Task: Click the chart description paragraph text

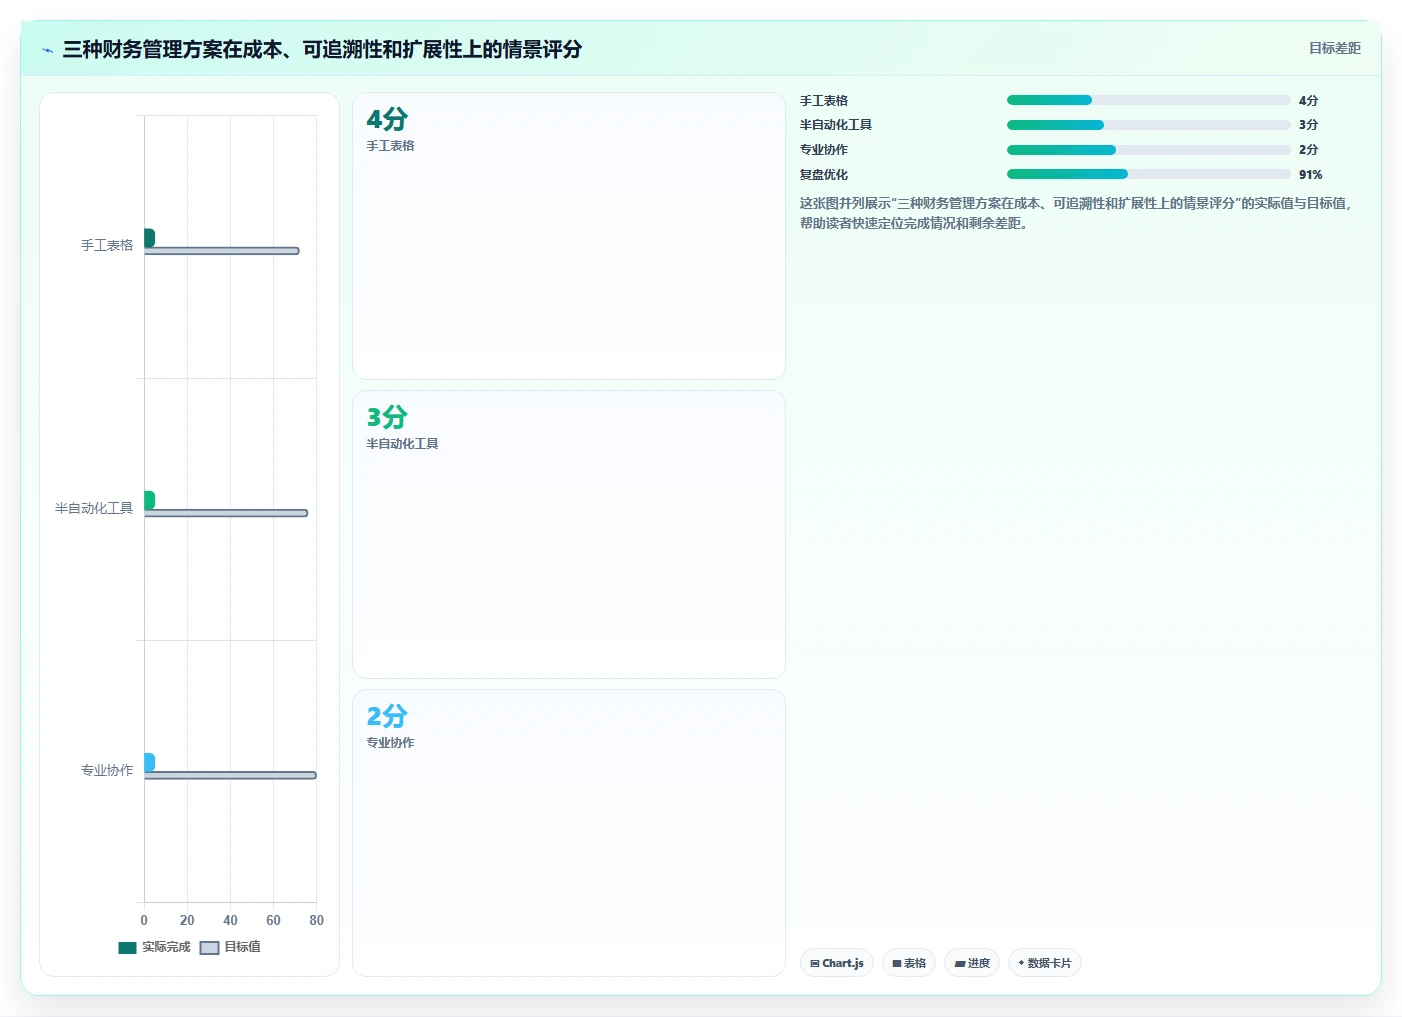Action: (1075, 213)
